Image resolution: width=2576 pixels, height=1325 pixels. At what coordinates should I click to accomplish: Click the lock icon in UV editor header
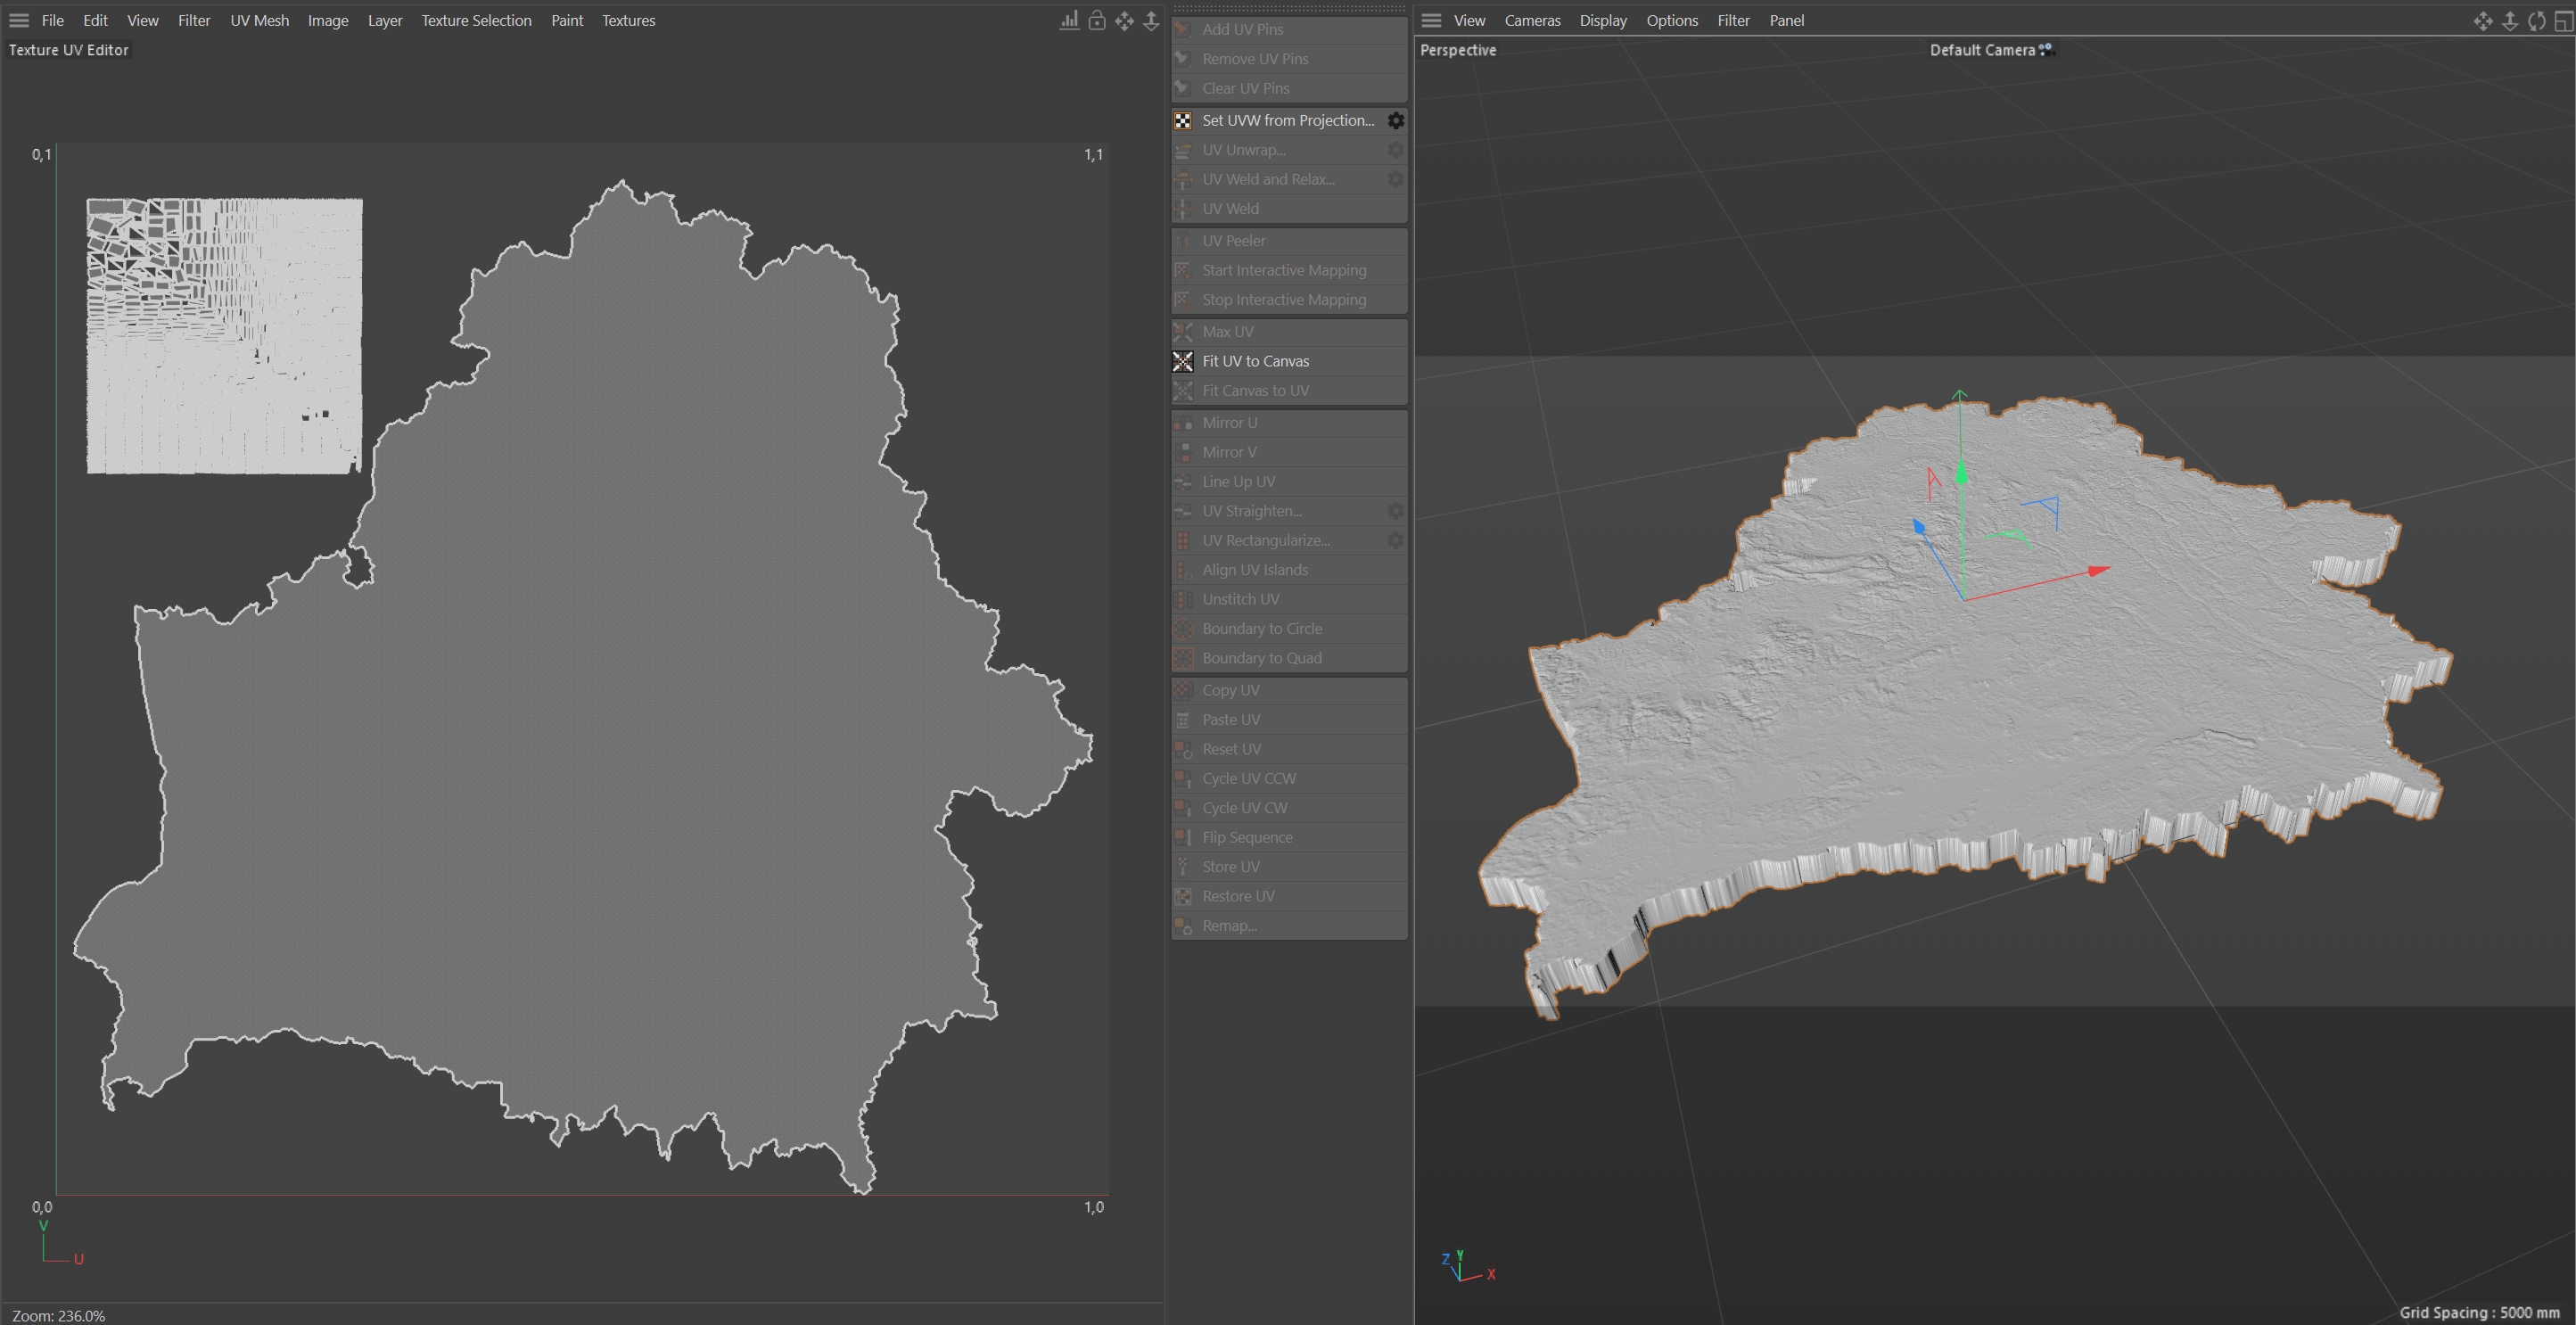pyautogui.click(x=1097, y=20)
